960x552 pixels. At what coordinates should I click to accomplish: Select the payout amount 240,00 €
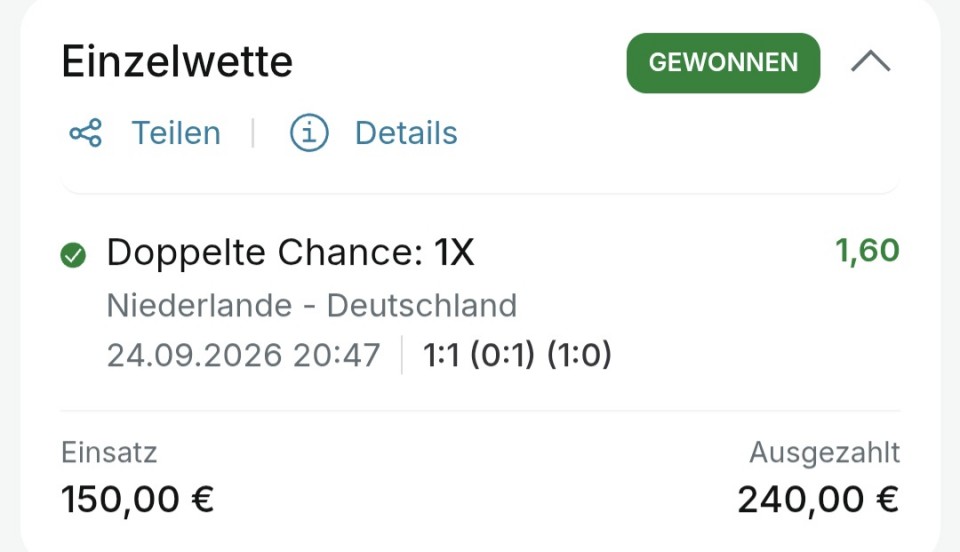click(x=818, y=499)
